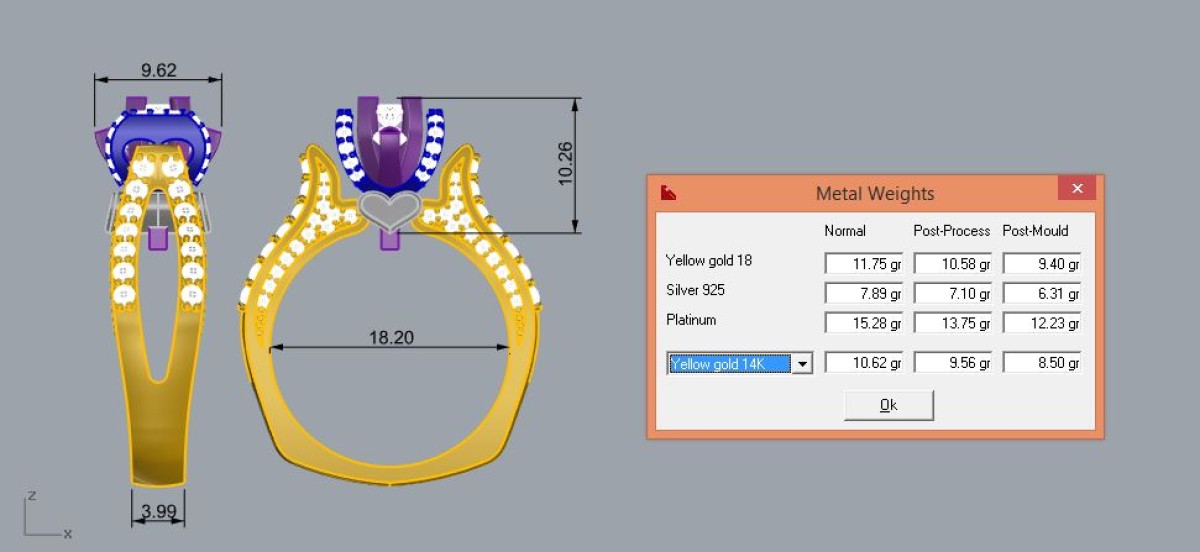The height and width of the screenshot is (552, 1200).
Task: Click the 14K Post-Mould 8.50 field
Action: (x=1042, y=364)
